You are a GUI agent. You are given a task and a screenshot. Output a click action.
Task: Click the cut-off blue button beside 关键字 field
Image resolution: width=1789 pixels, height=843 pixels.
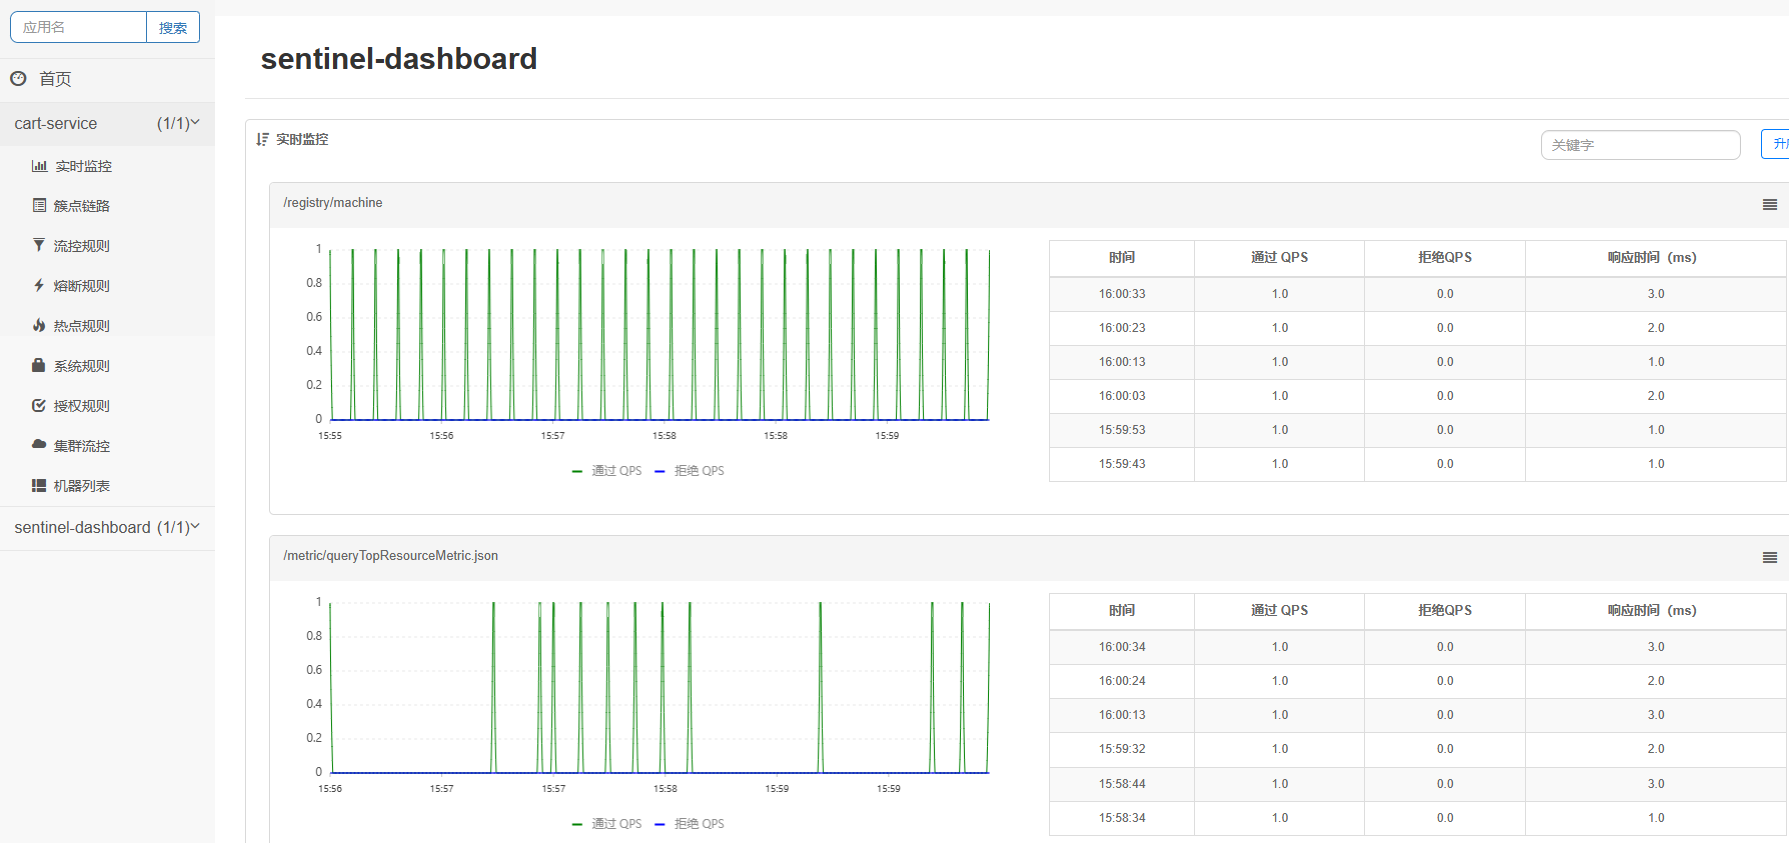(1776, 144)
